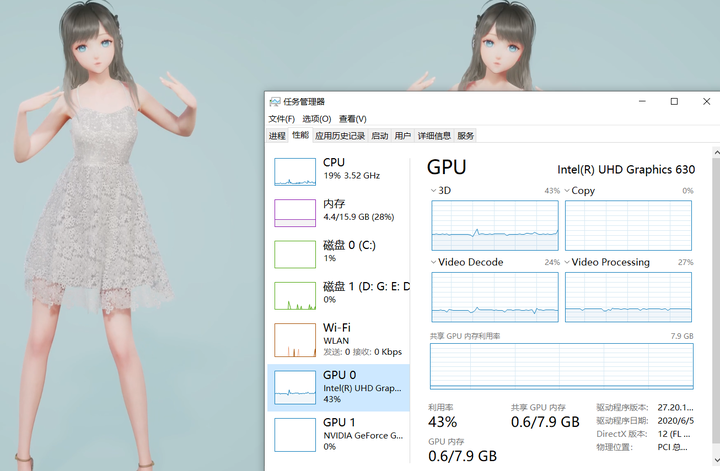The image size is (720, 471).
Task: Click the Copy engine graph
Action: (x=628, y=225)
